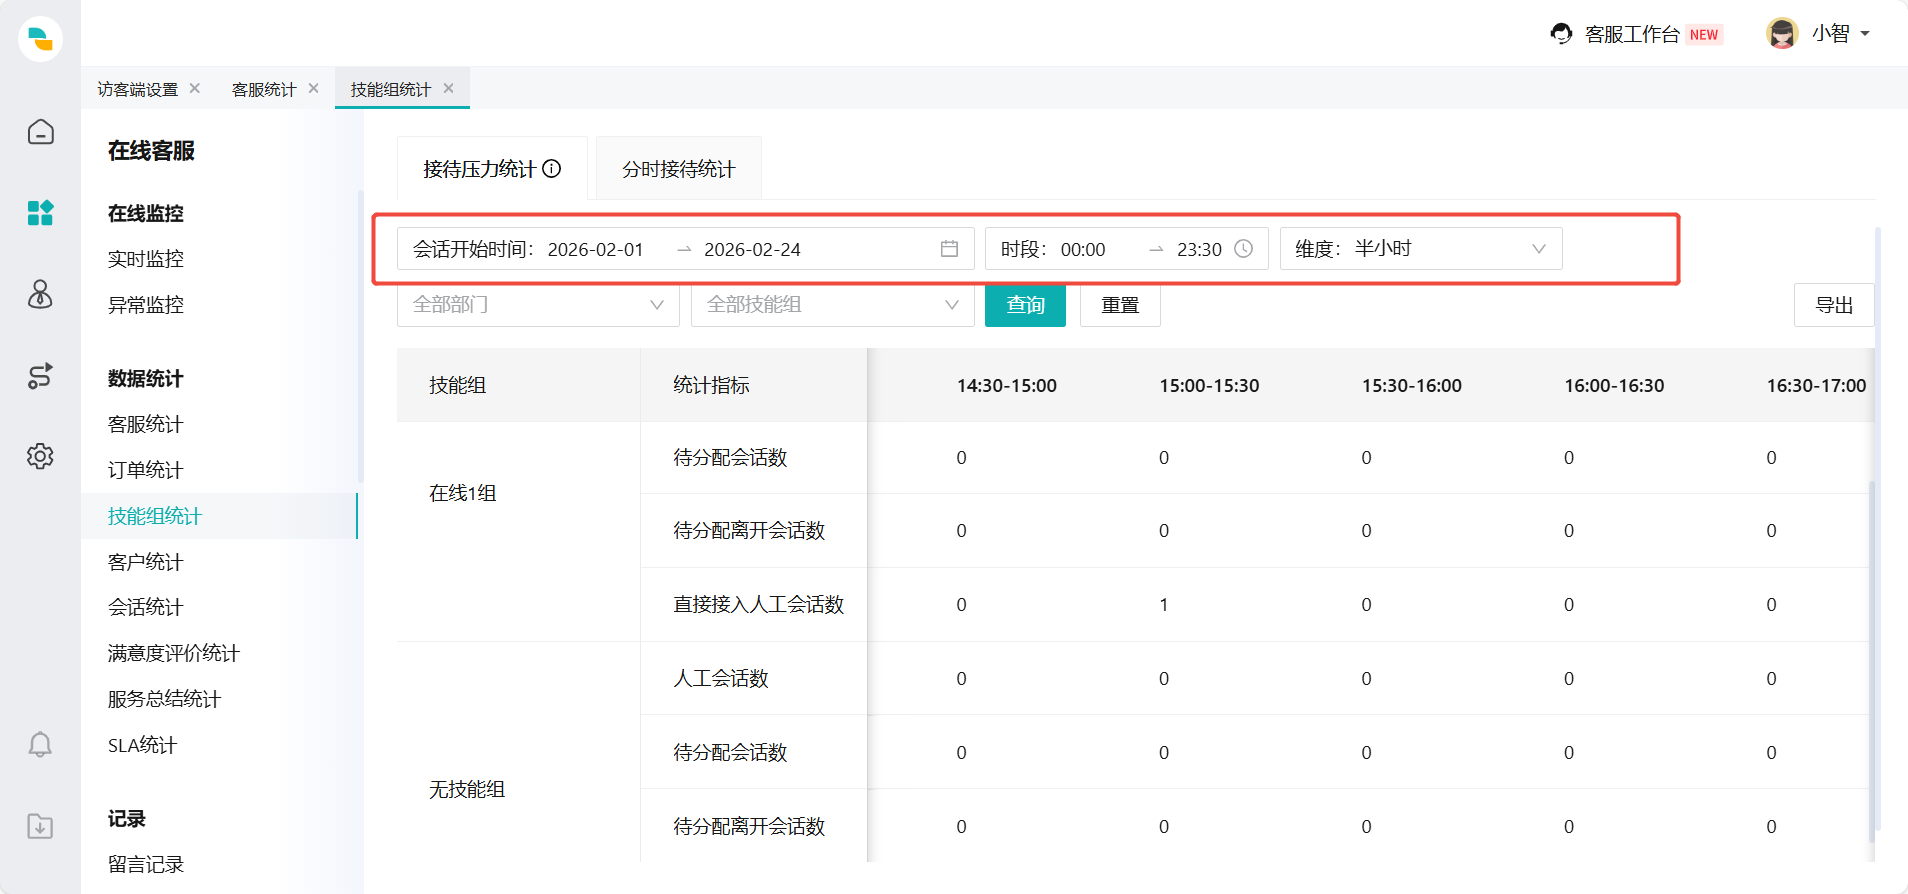The image size is (1908, 894).
Task: Click the 00:00 start time field
Action: [1084, 249]
